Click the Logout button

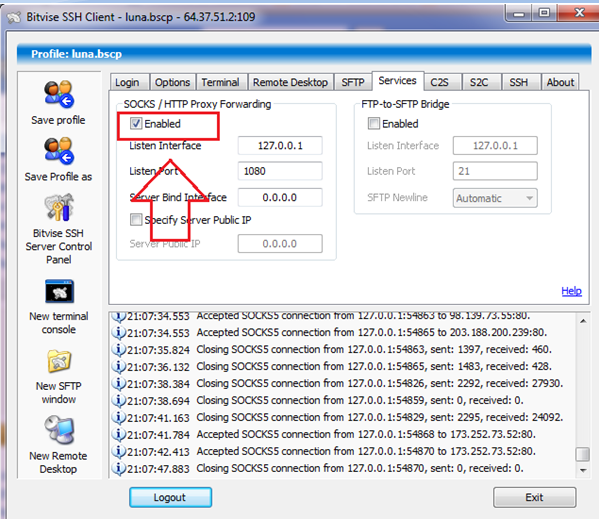coord(170,497)
